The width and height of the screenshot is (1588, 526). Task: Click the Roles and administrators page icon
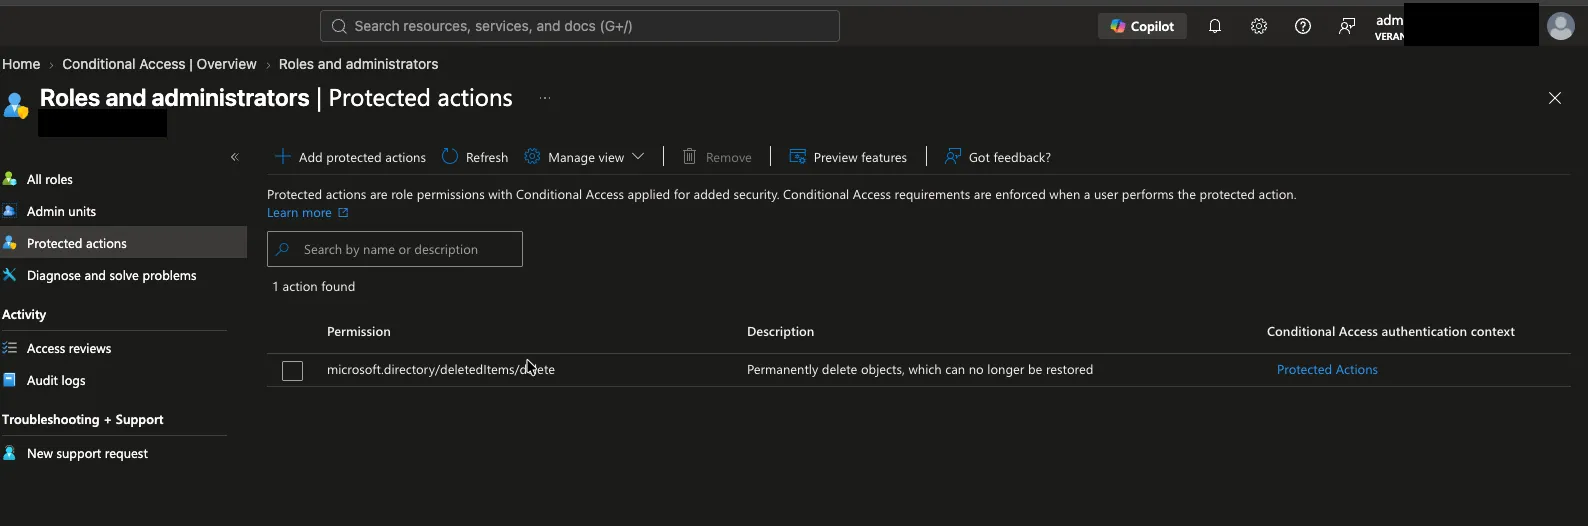pyautogui.click(x=16, y=105)
